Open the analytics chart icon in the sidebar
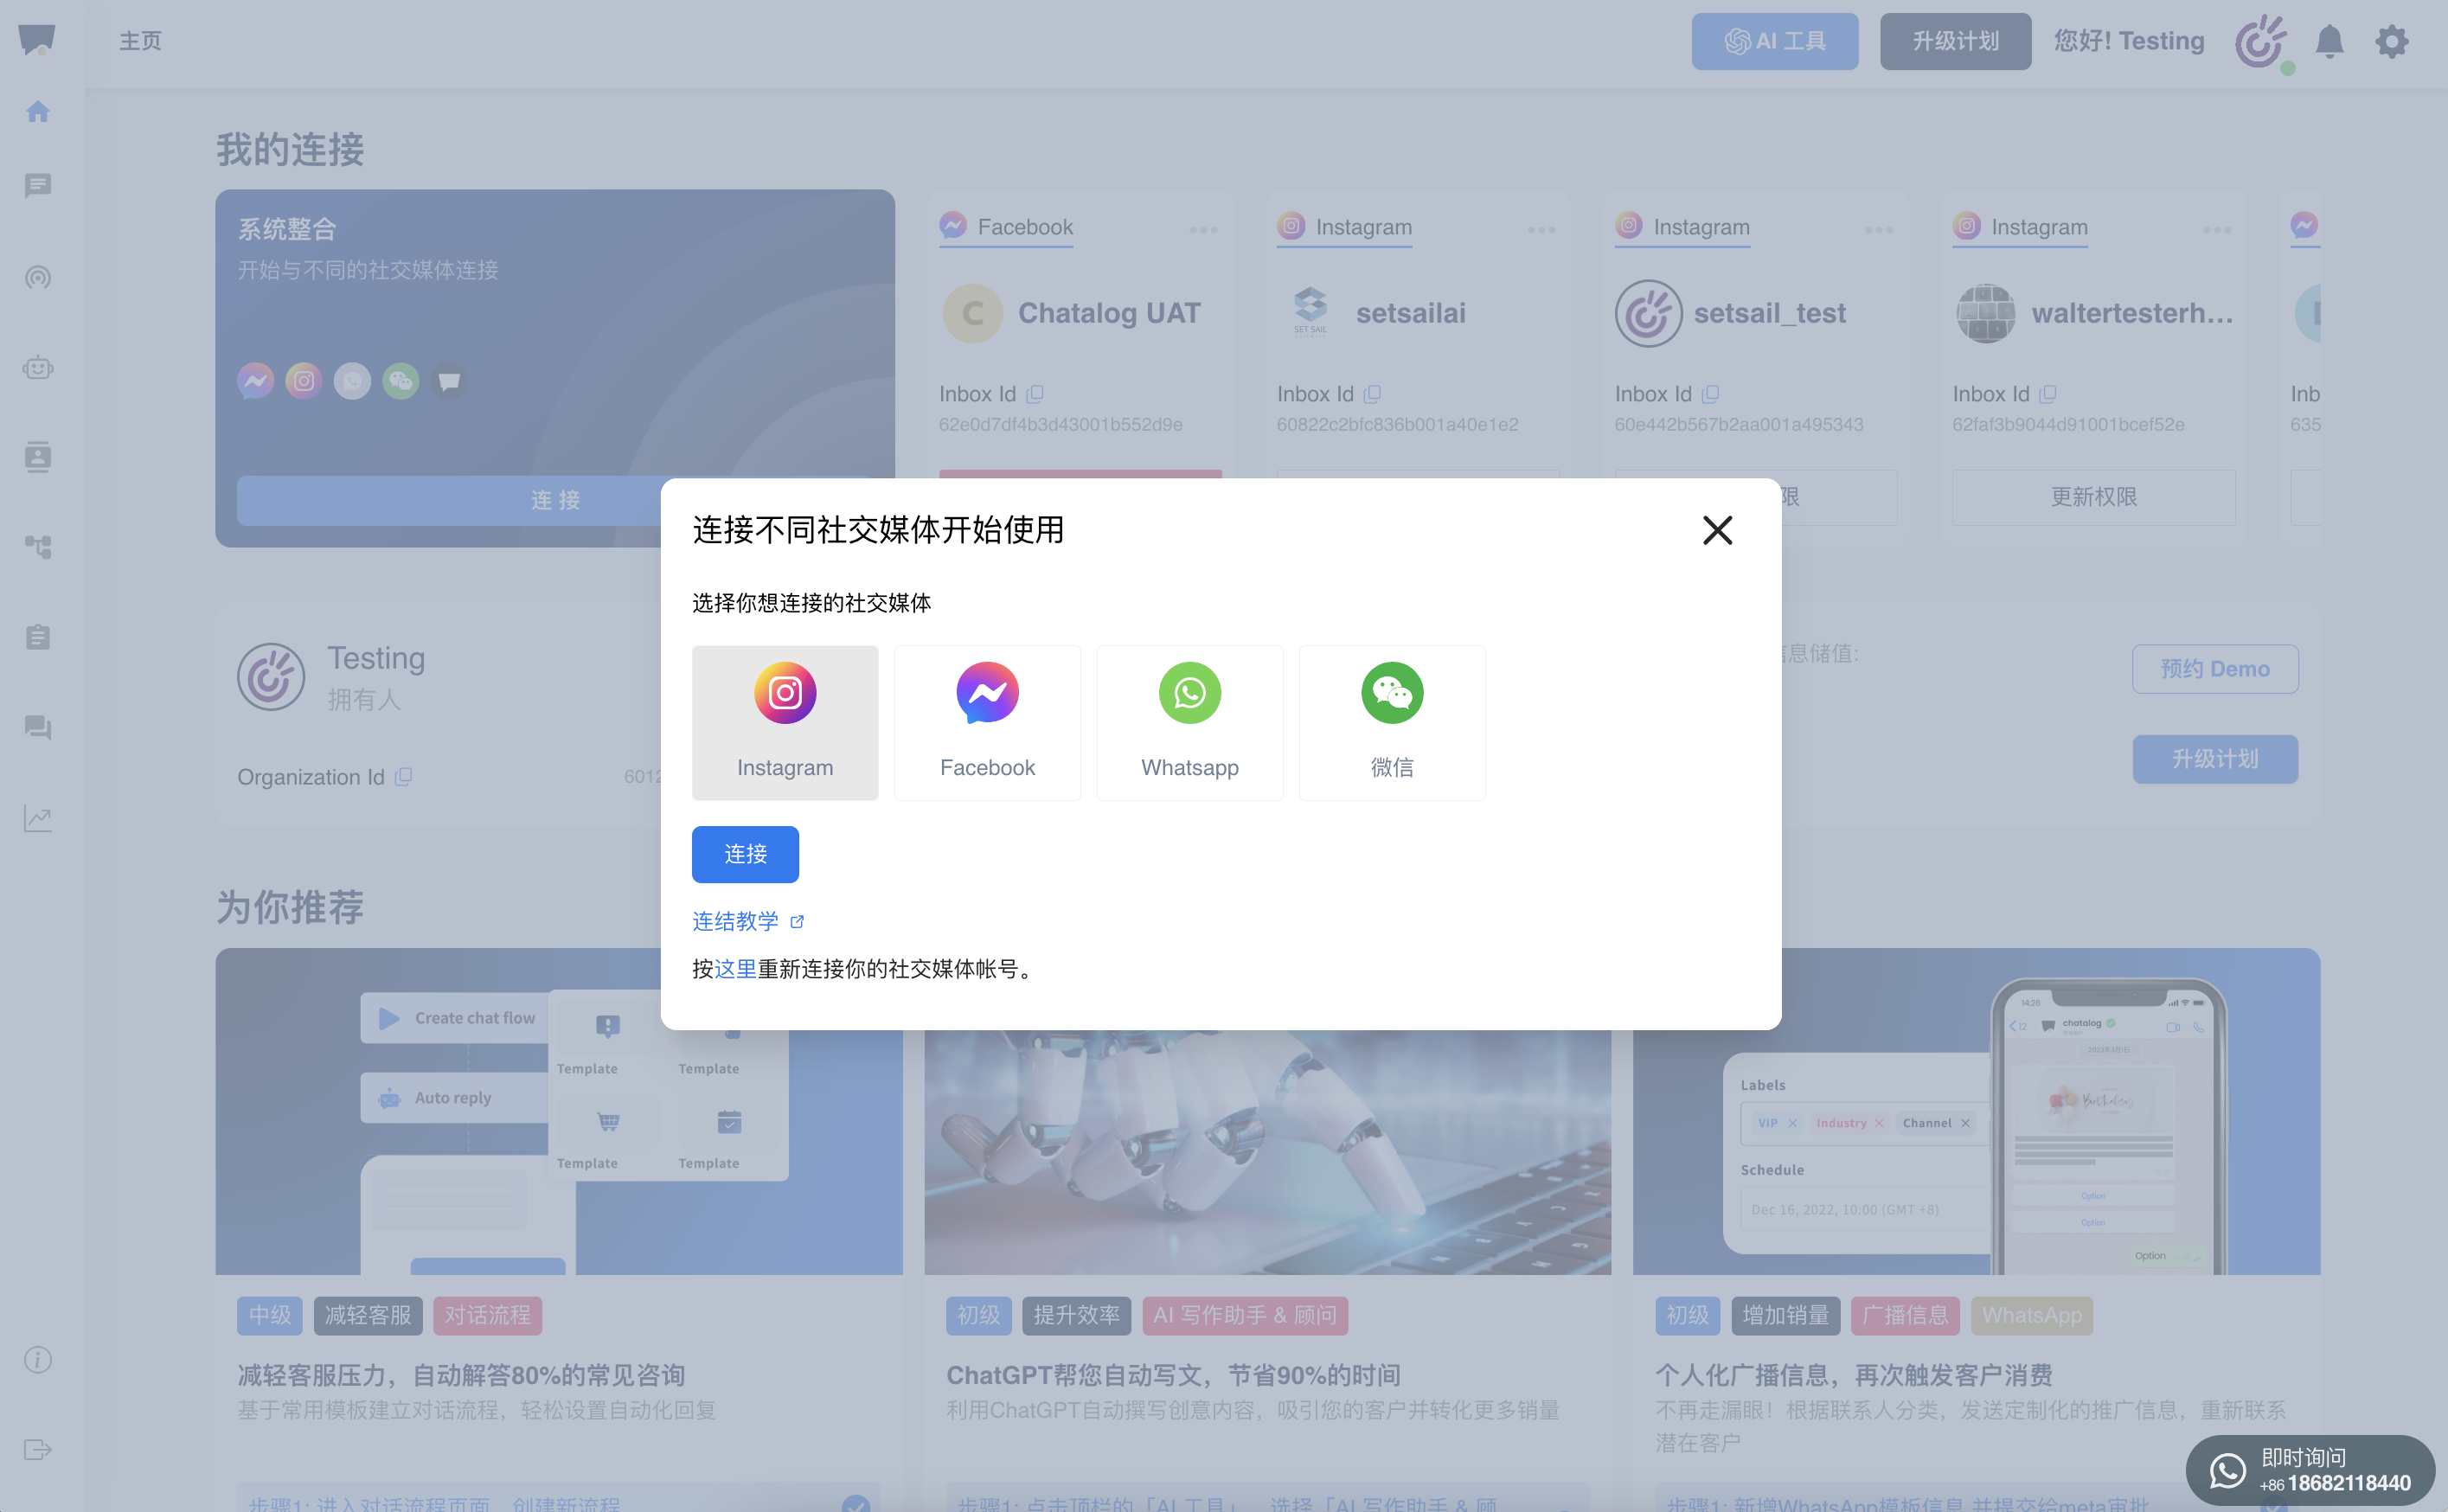Image resolution: width=2448 pixels, height=1512 pixels. [x=38, y=818]
